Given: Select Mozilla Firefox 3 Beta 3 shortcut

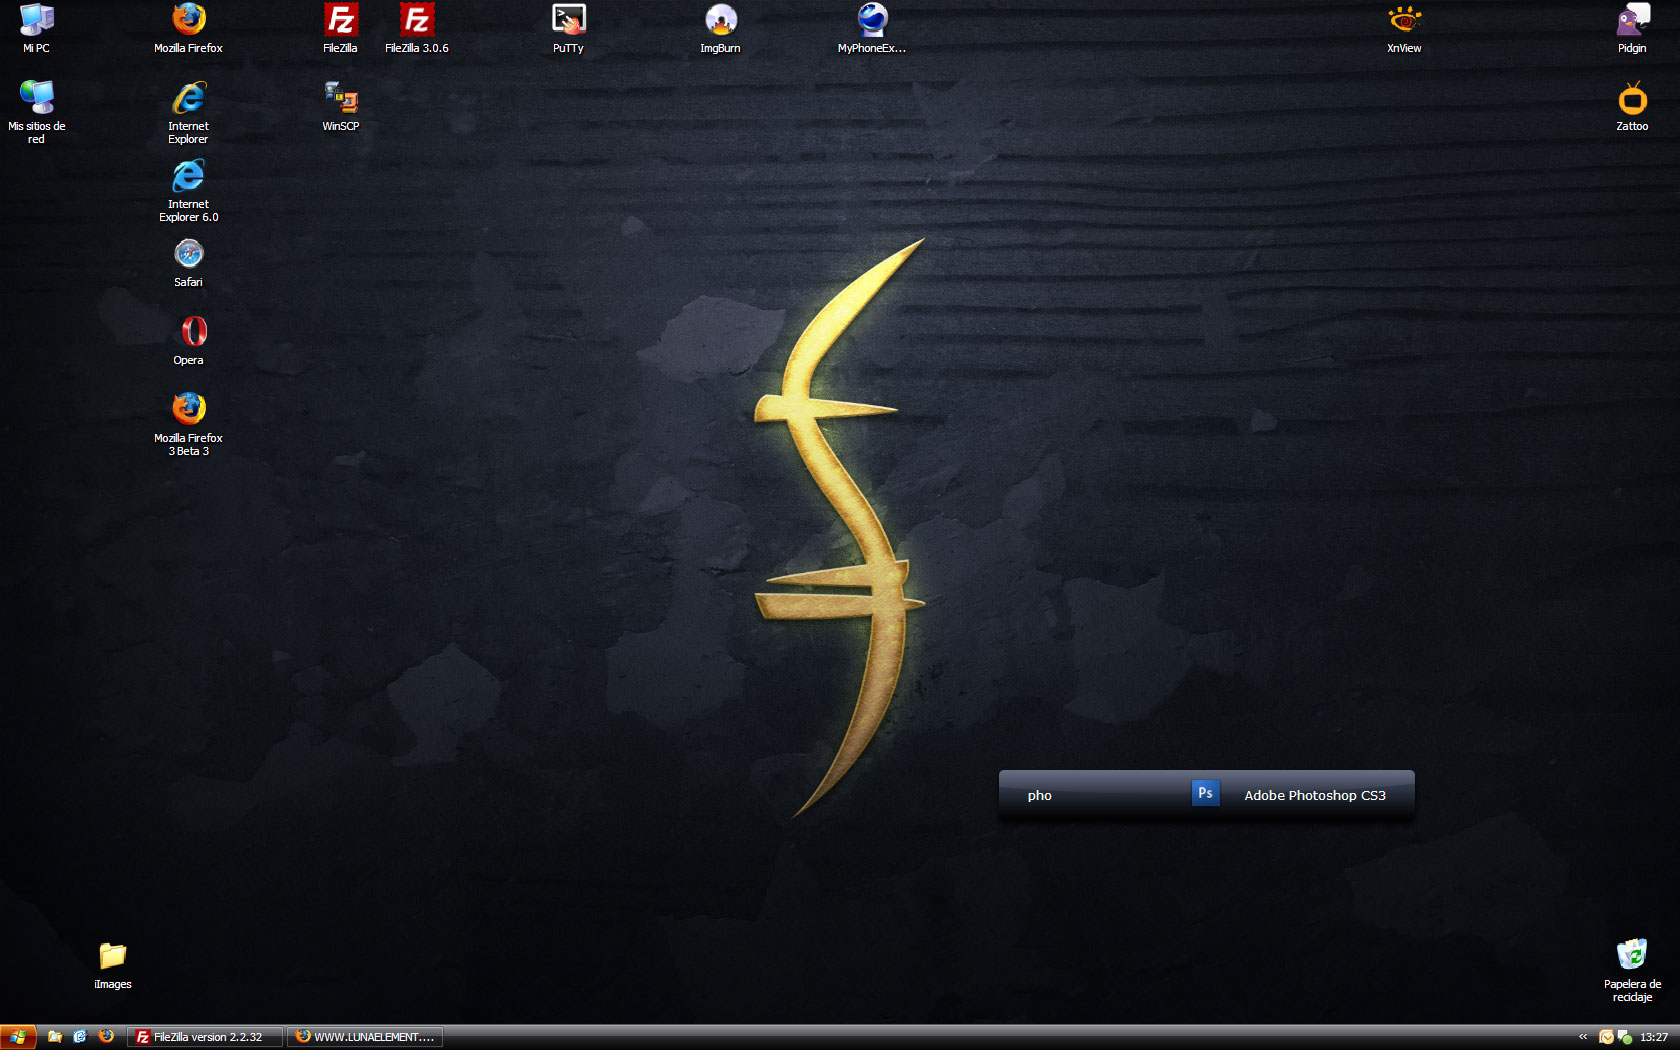Looking at the screenshot, I should coord(188,411).
